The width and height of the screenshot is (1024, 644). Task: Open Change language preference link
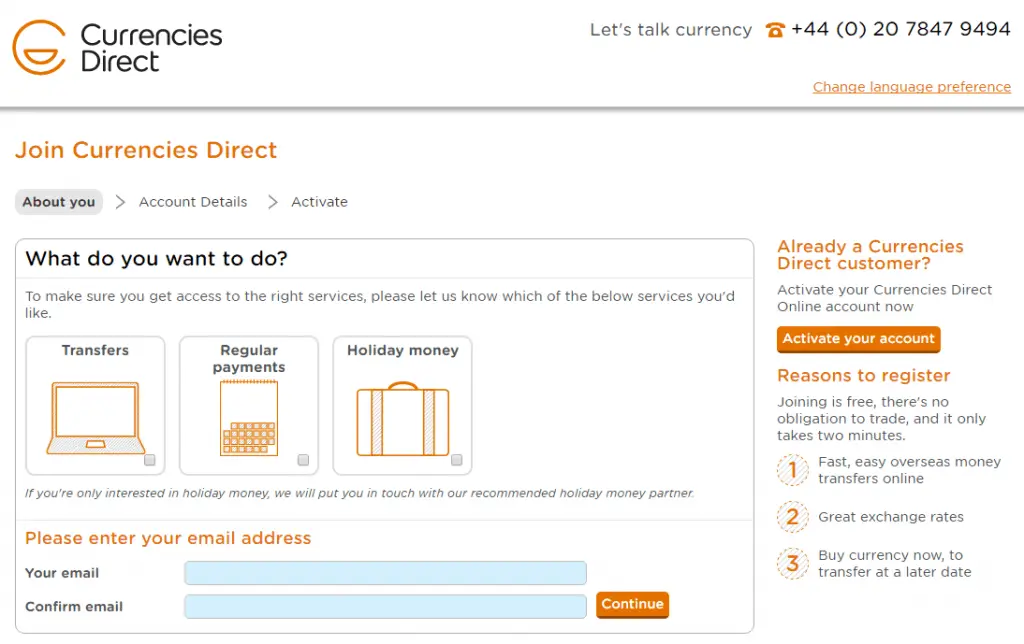click(912, 87)
